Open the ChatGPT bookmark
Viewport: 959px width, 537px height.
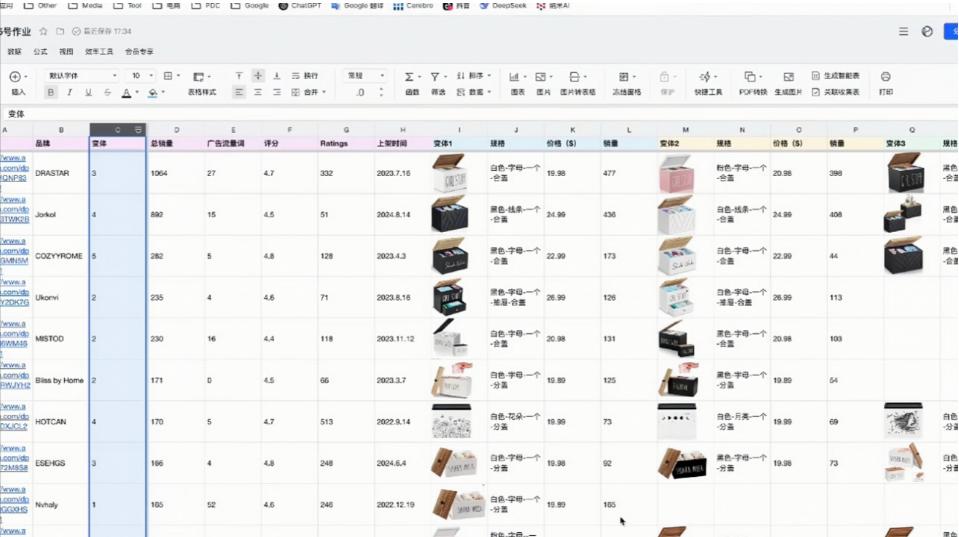tap(300, 6)
